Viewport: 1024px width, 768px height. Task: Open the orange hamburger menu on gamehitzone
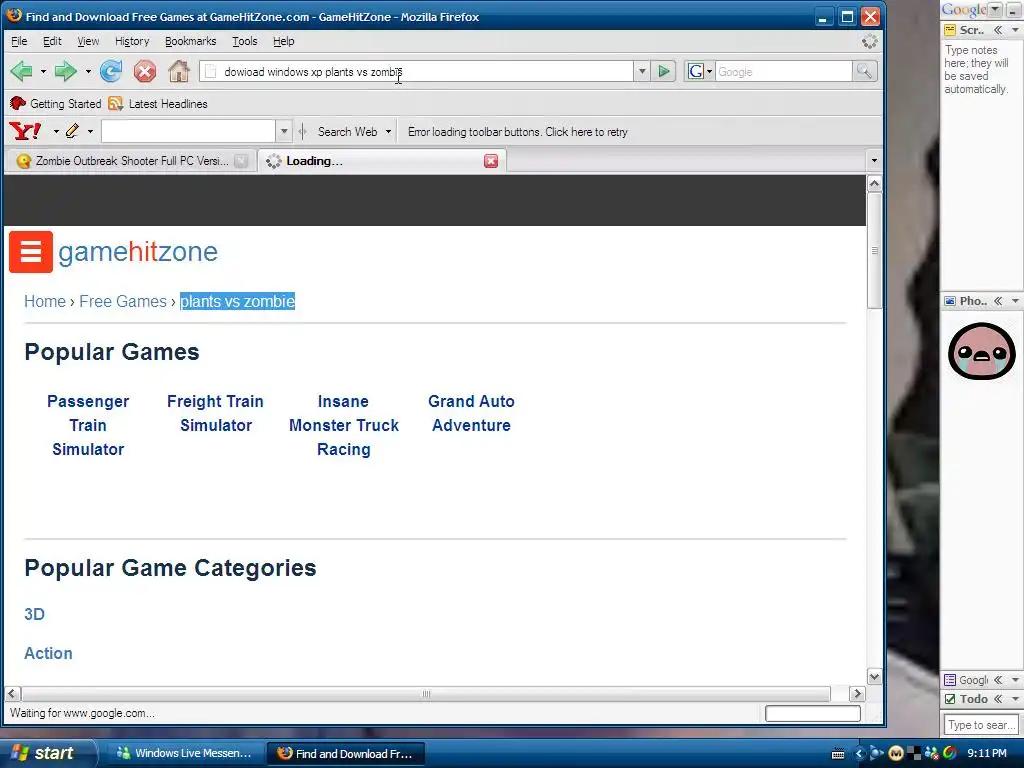click(x=31, y=251)
